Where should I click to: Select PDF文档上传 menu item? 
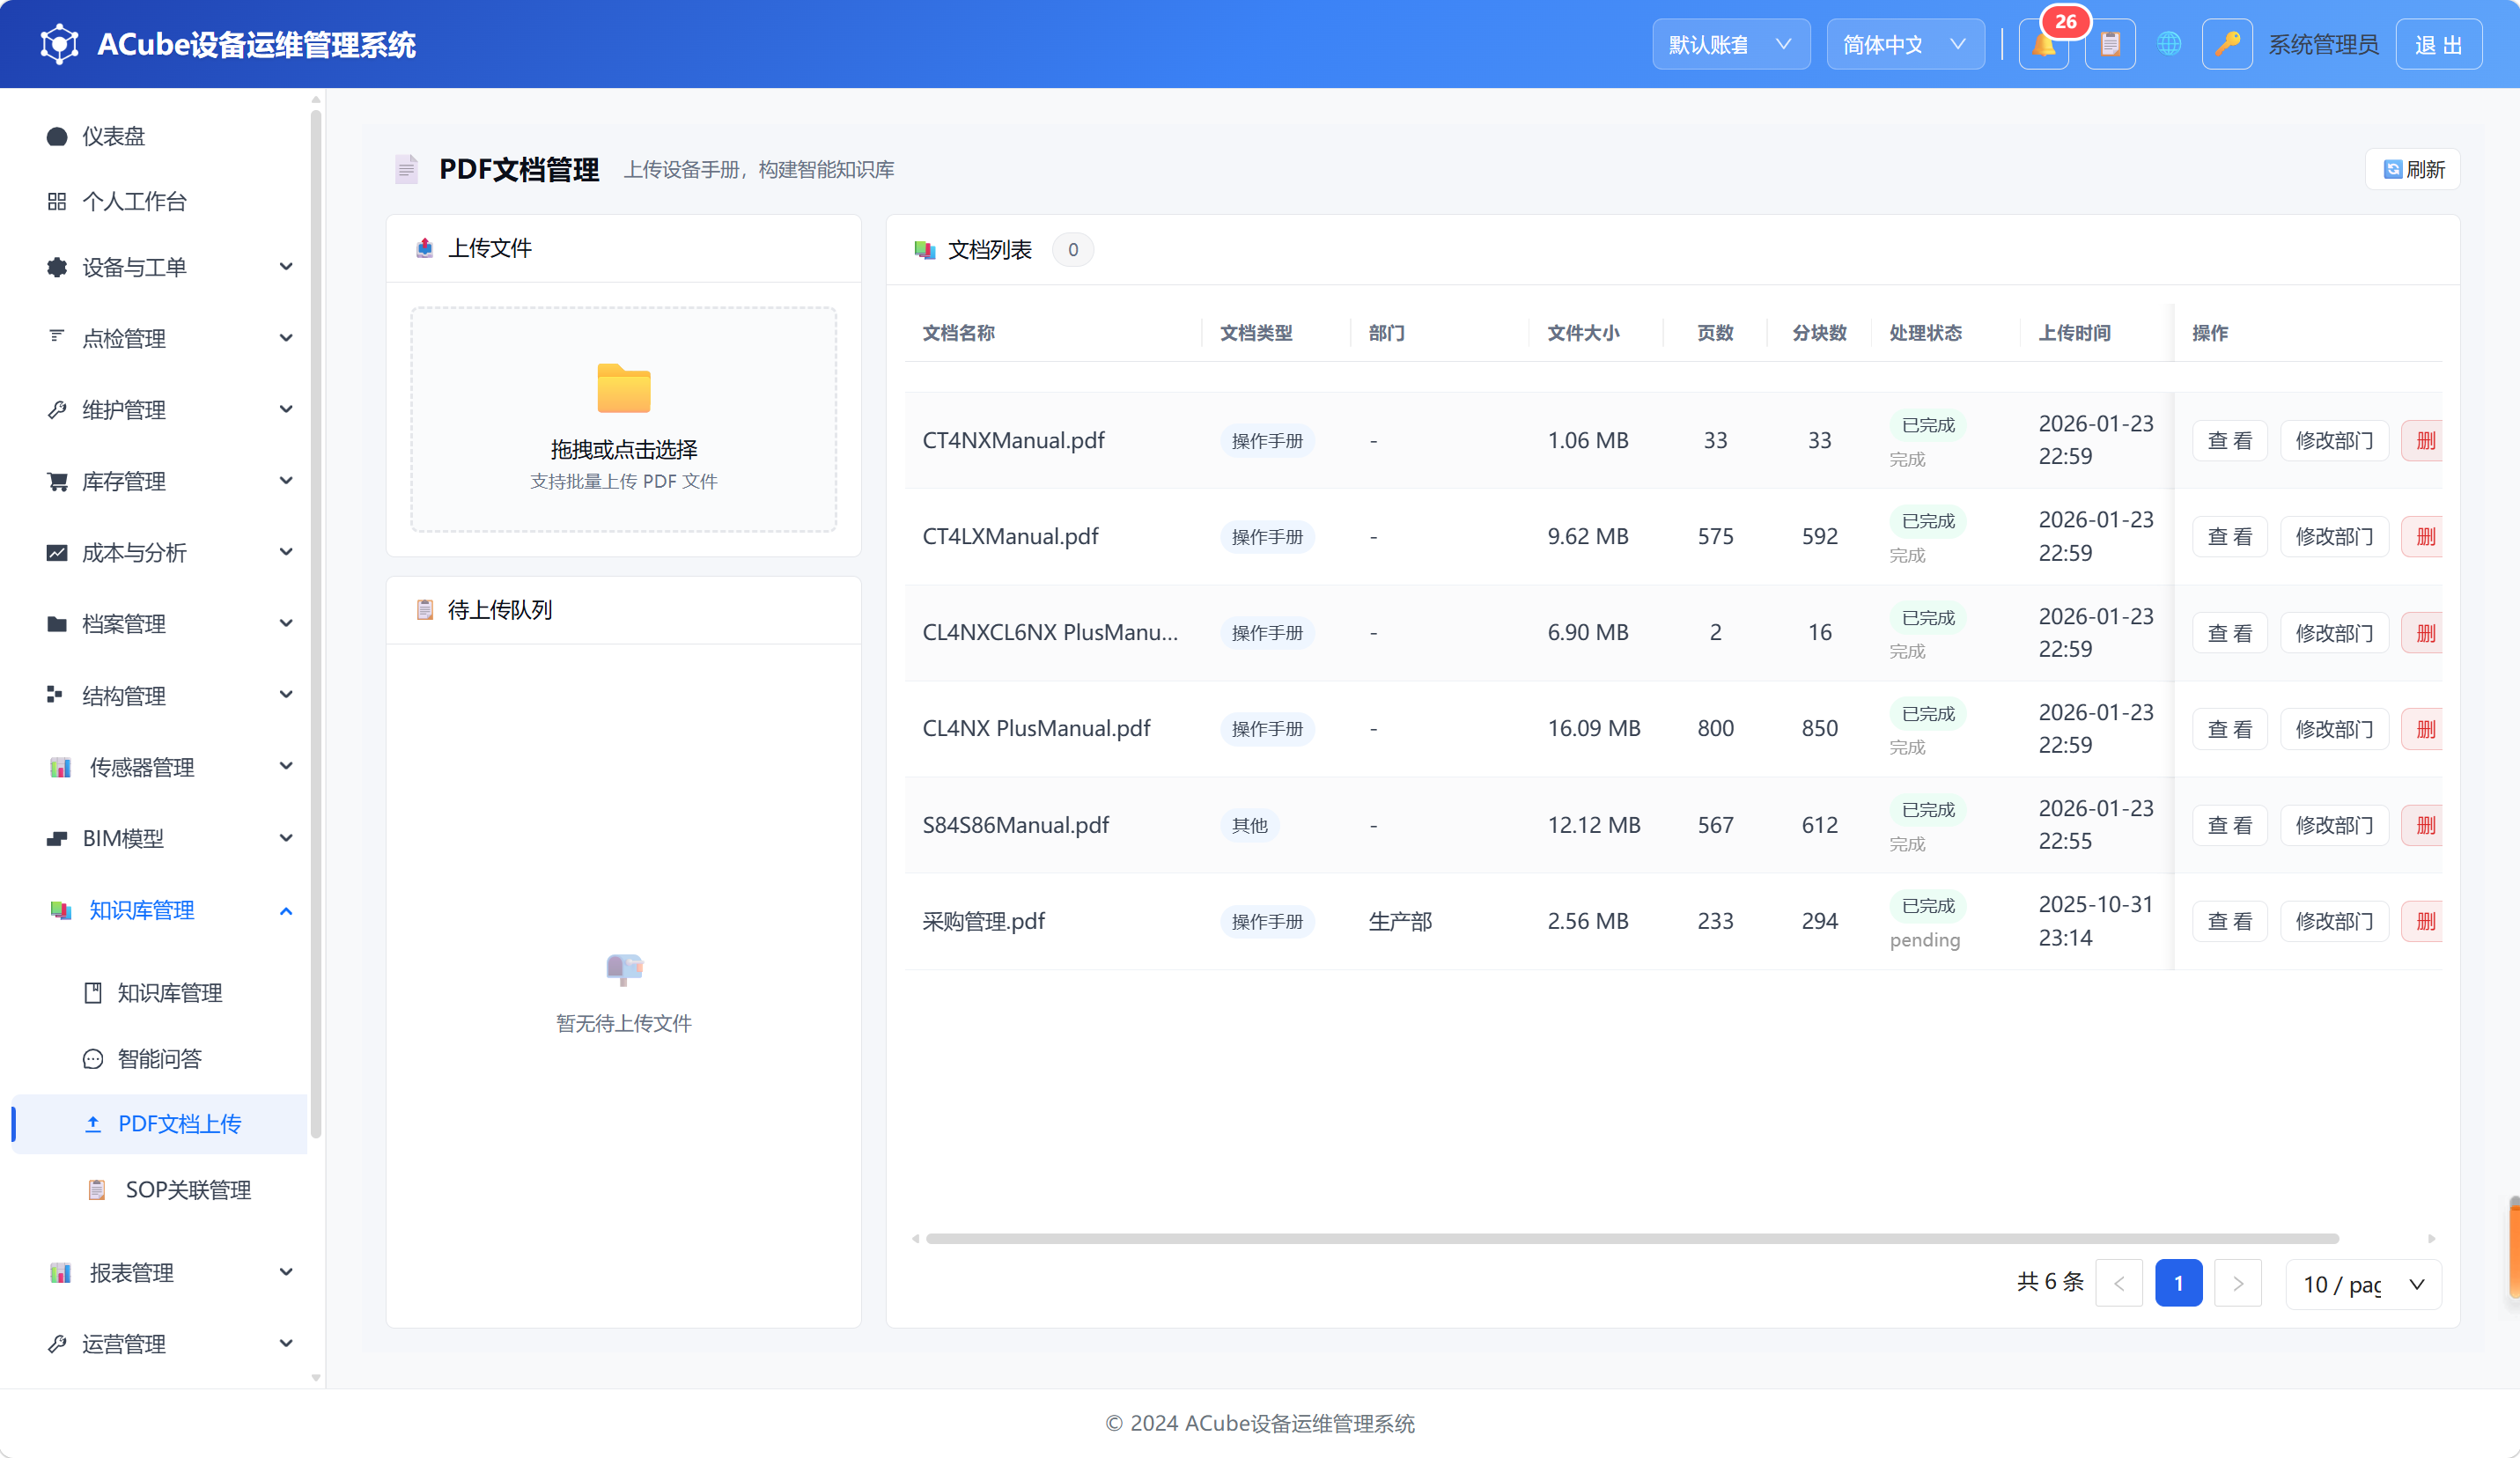[160, 1123]
